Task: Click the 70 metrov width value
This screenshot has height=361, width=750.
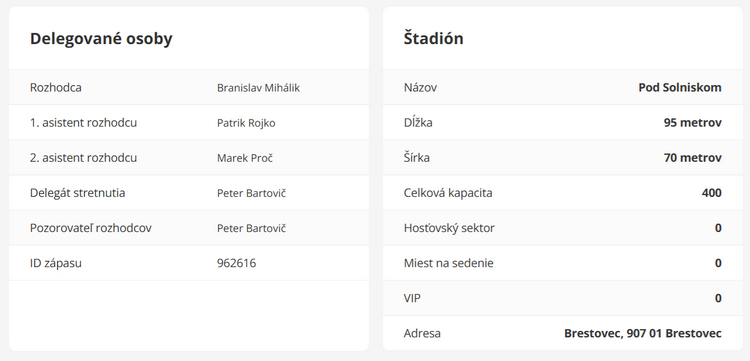Action: pos(693,158)
